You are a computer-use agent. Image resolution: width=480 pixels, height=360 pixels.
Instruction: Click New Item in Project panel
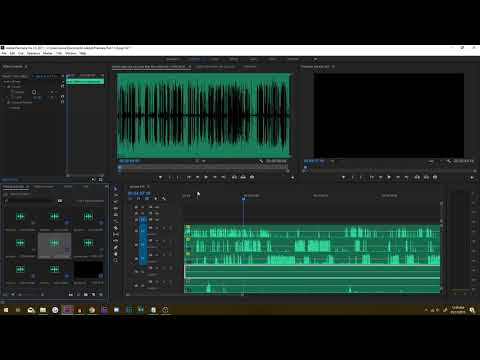pyautogui.click(x=93, y=294)
